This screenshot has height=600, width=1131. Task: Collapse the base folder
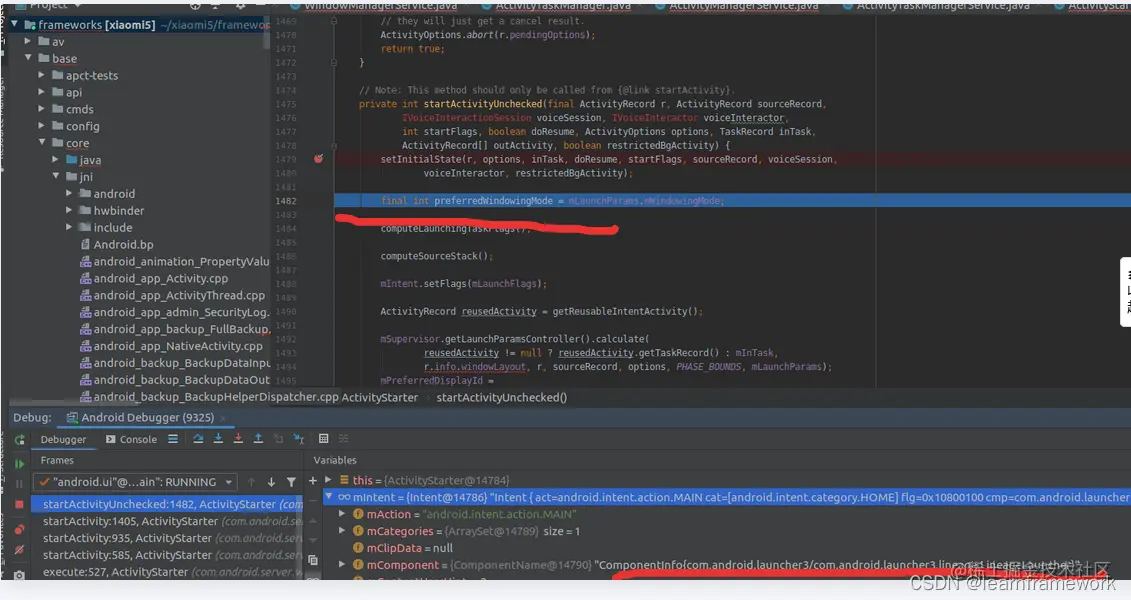pyautogui.click(x=27, y=58)
